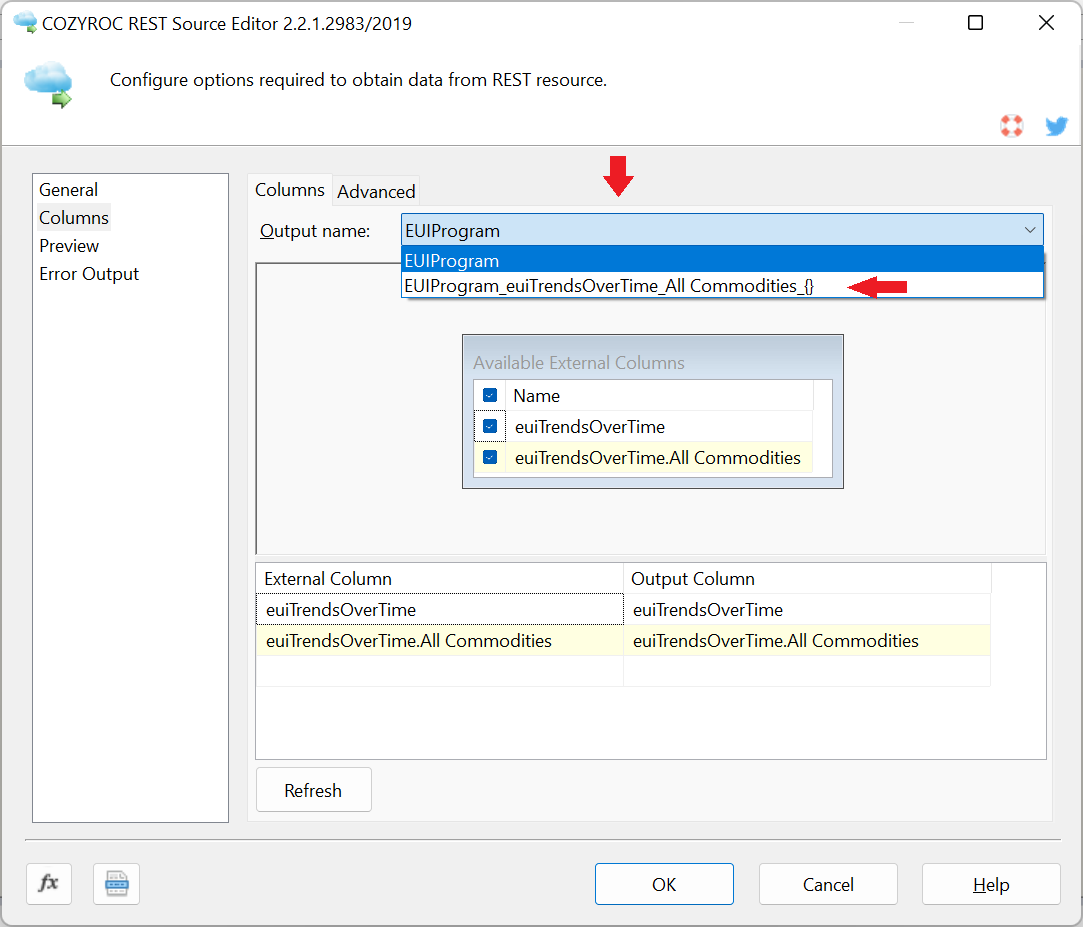Click the COZYROC title bar cloud icon

click(x=25, y=22)
